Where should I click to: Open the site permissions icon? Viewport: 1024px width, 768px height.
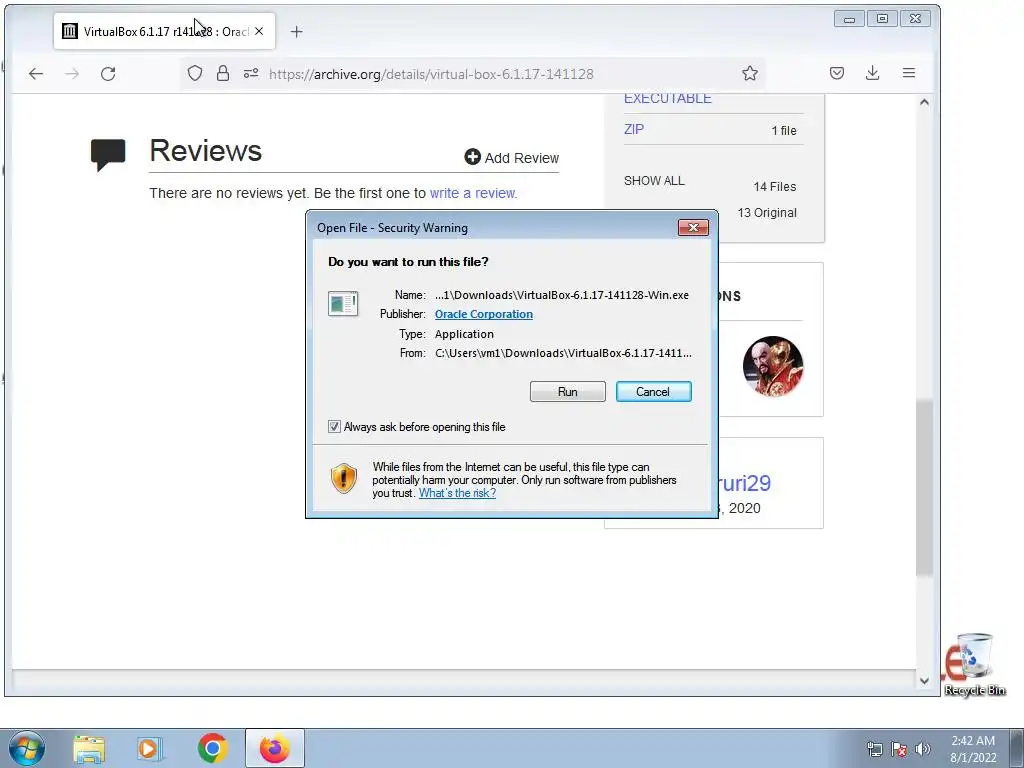coord(251,73)
